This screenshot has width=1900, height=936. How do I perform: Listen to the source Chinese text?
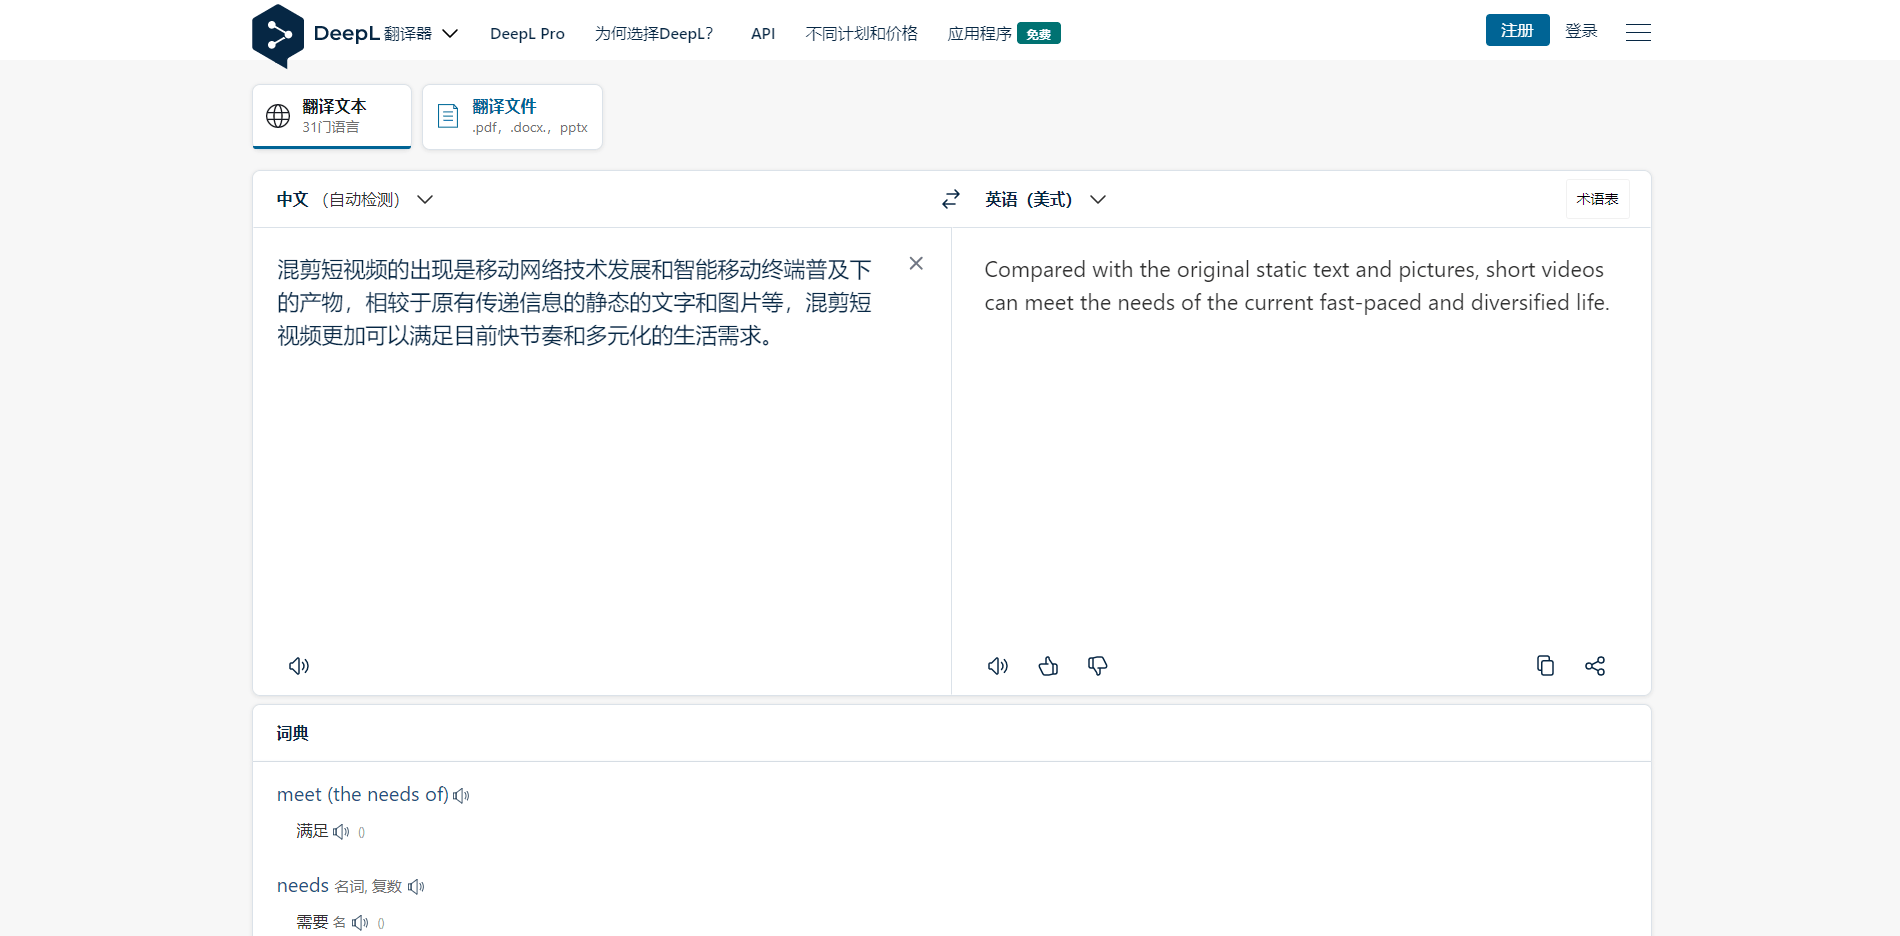click(299, 666)
